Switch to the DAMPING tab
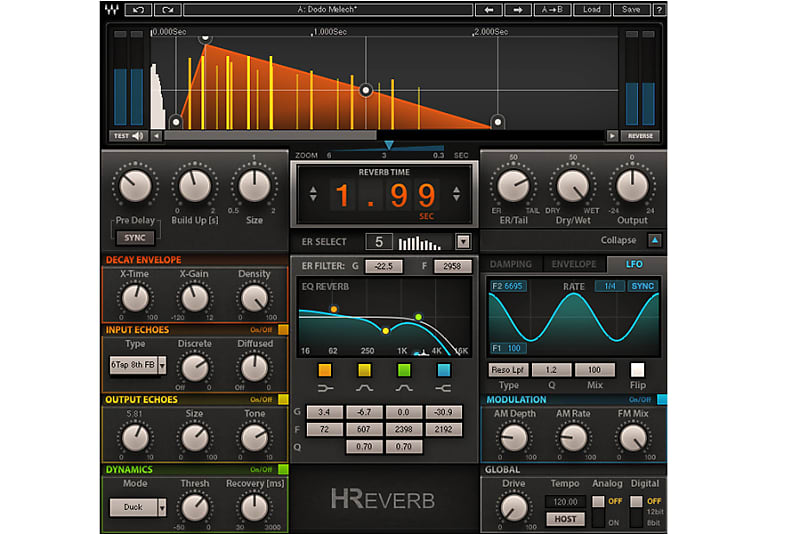The width and height of the screenshot is (800, 534). pyautogui.click(x=511, y=264)
